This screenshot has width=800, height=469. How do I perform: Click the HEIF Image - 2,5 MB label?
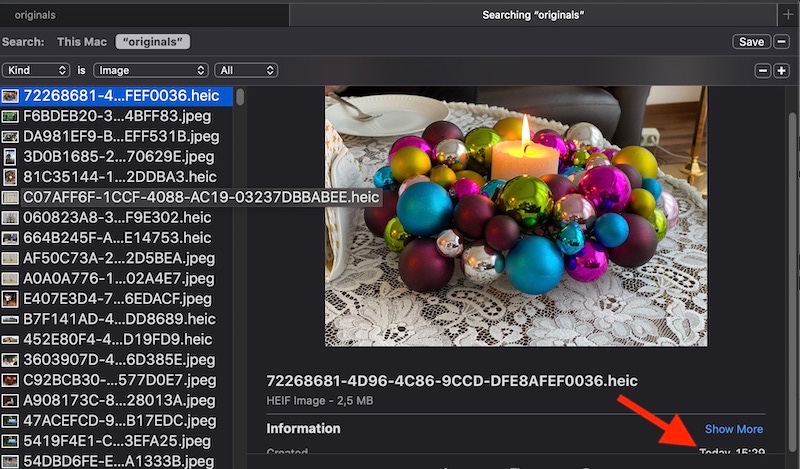coord(320,401)
